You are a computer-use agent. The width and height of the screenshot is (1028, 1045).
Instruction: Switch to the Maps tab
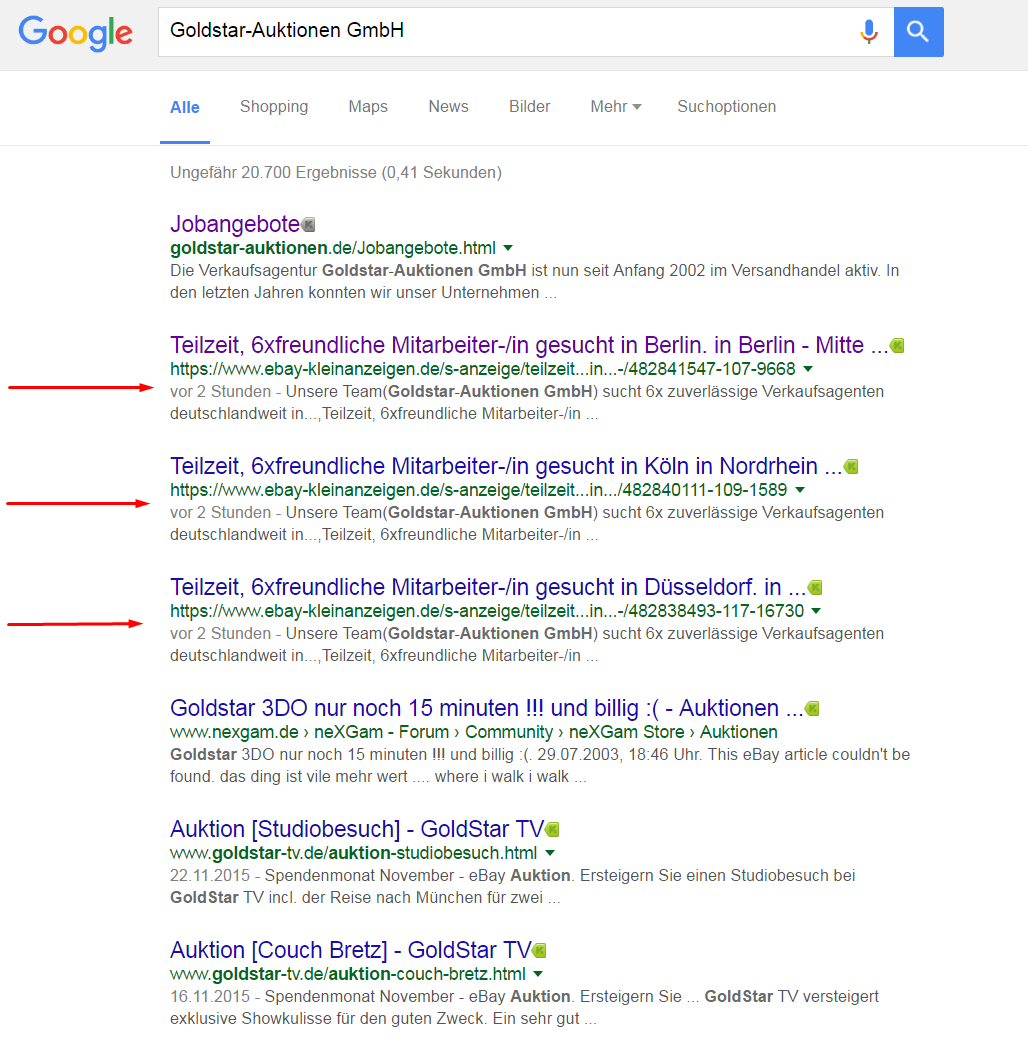click(x=368, y=107)
